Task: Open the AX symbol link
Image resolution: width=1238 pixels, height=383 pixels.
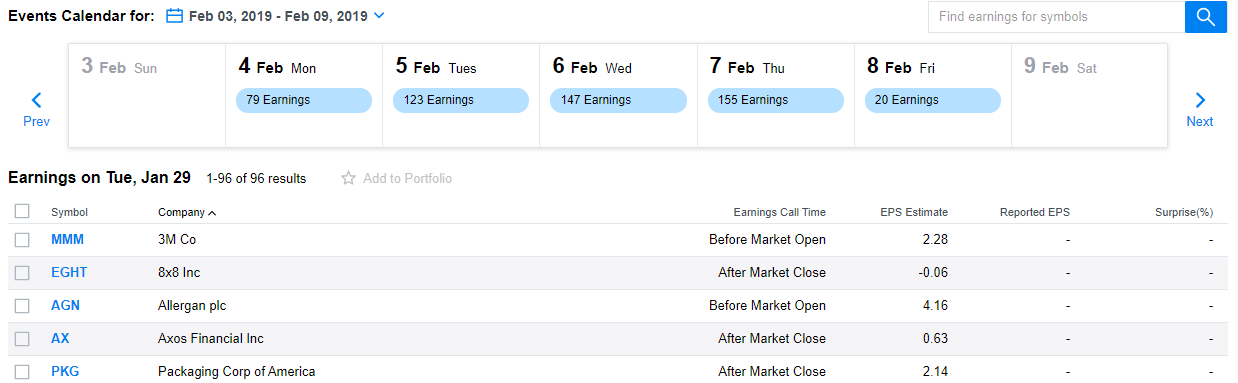Action: pyautogui.click(x=60, y=338)
